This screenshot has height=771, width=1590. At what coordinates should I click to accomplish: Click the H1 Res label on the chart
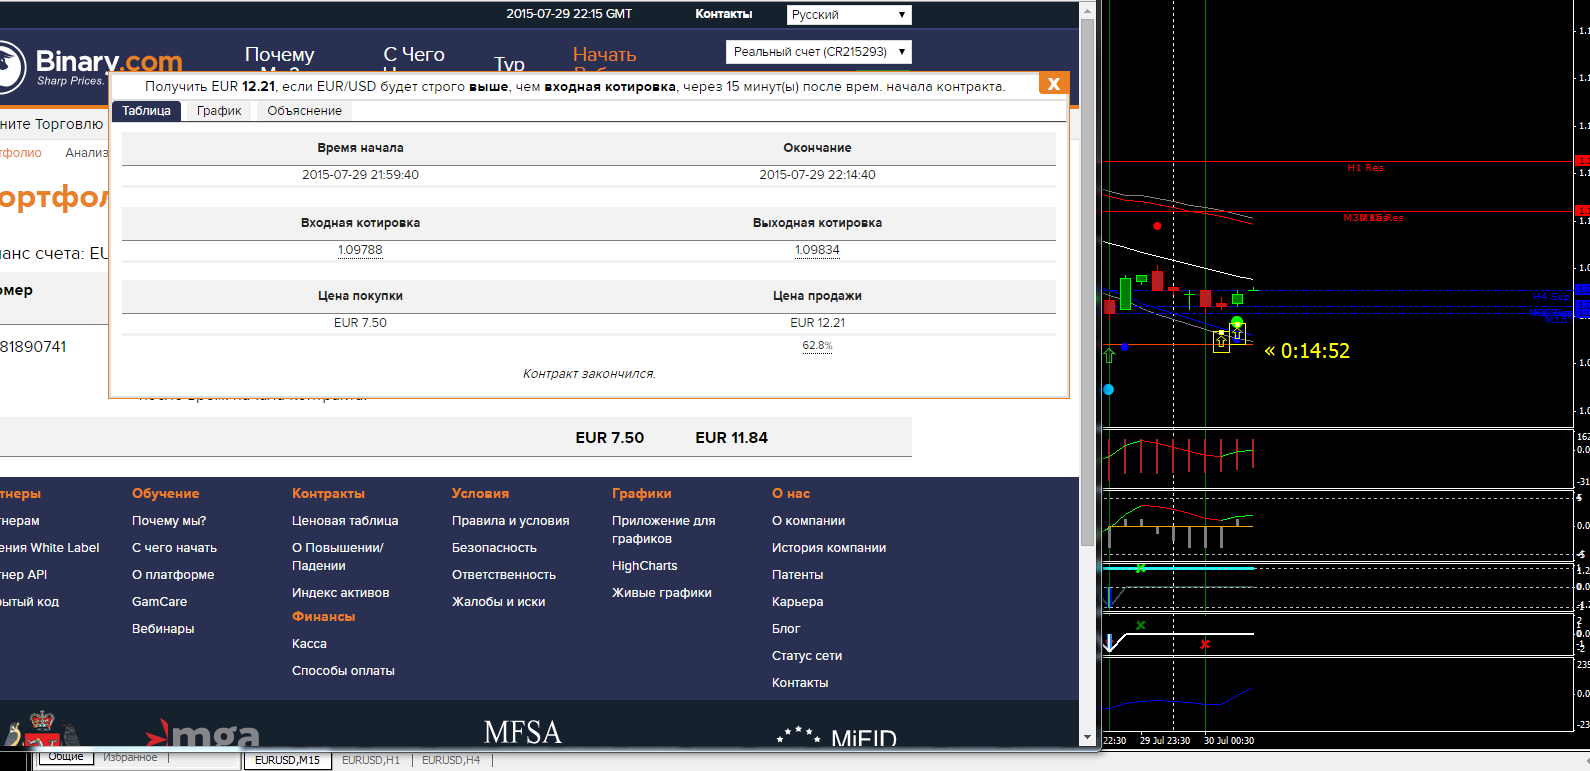1365,168
